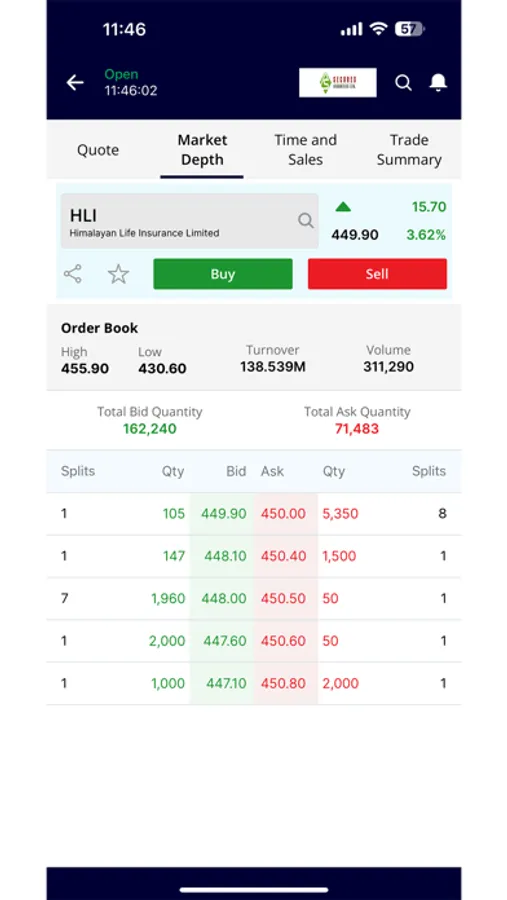Tap the 11:46 status bar clock
This screenshot has width=507, height=900.
[x=124, y=29]
